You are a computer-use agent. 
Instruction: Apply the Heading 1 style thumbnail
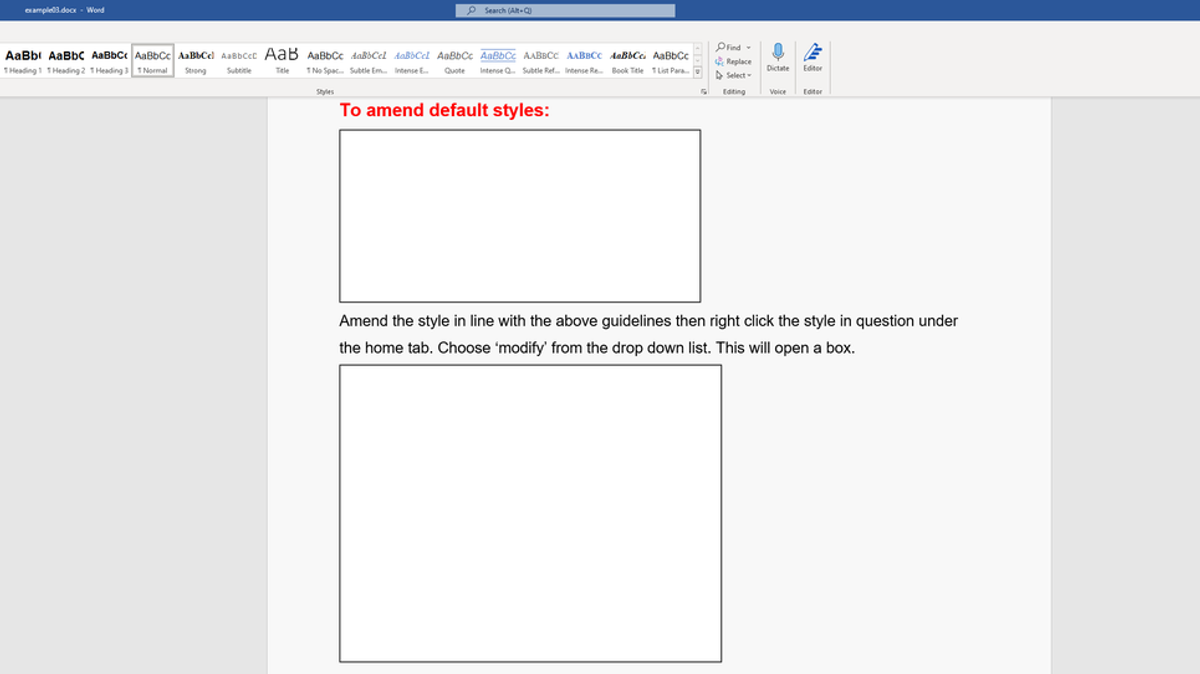click(x=22, y=61)
